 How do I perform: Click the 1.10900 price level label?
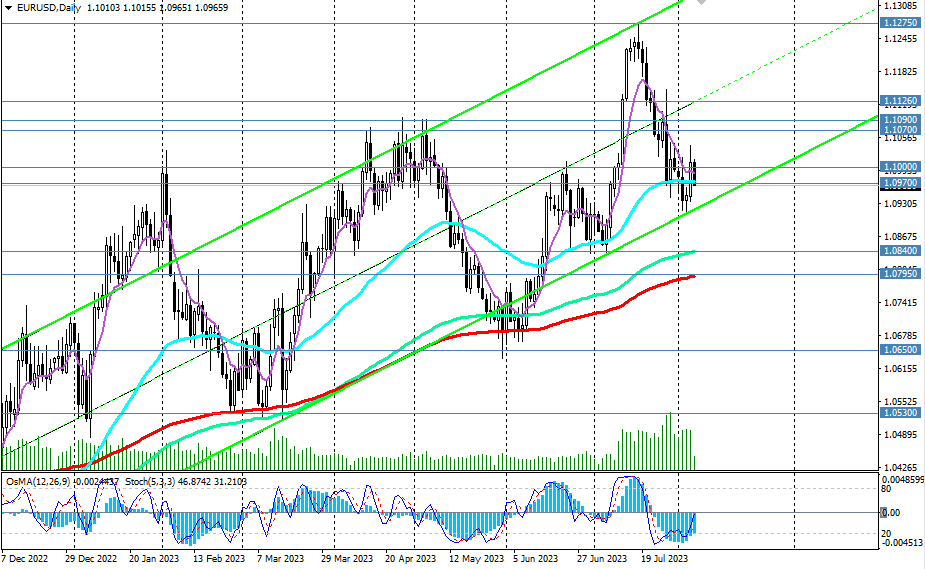901,119
